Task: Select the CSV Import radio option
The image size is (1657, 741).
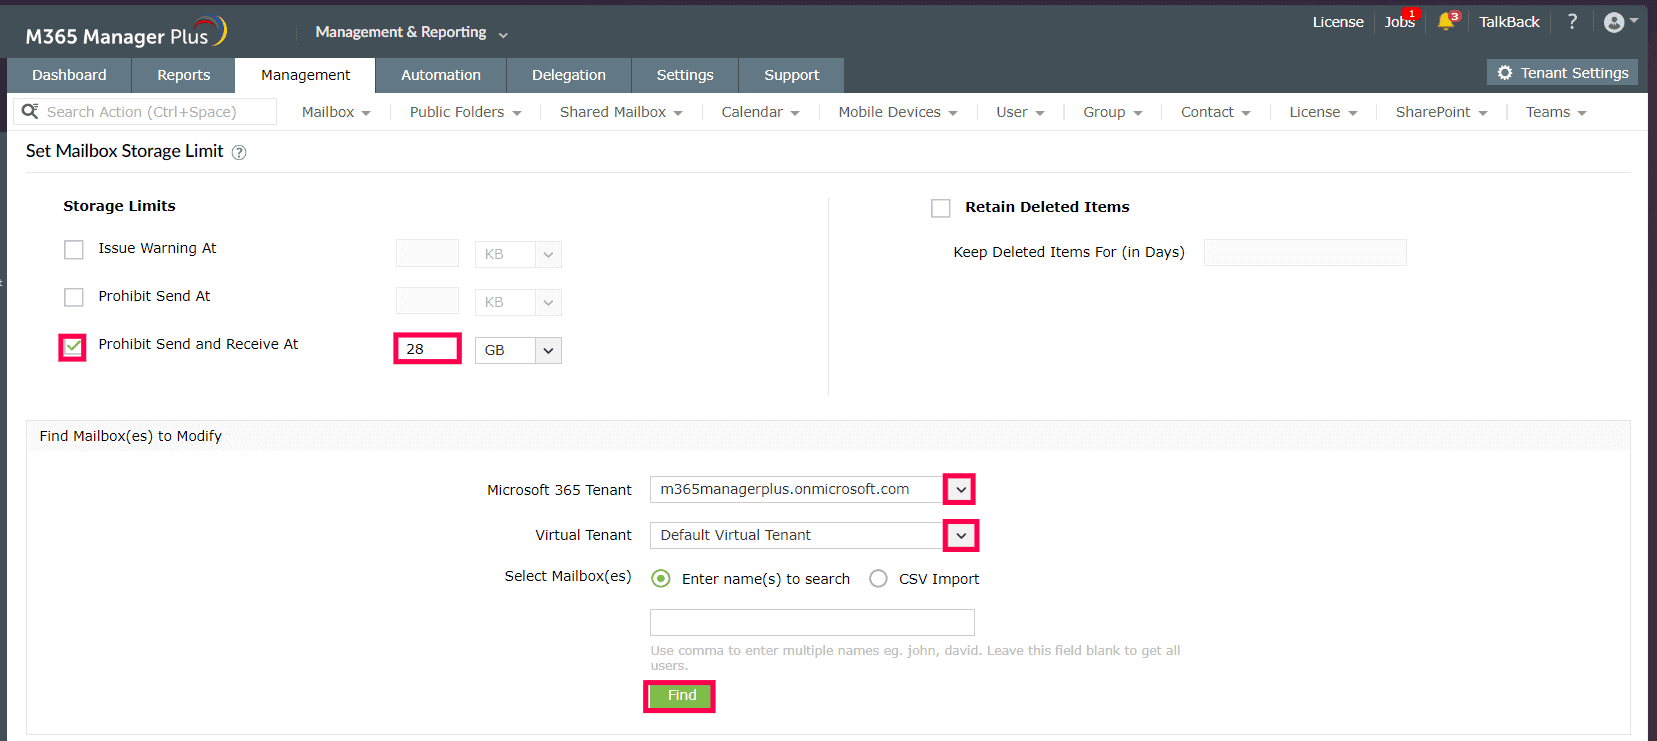Action: coord(878,579)
